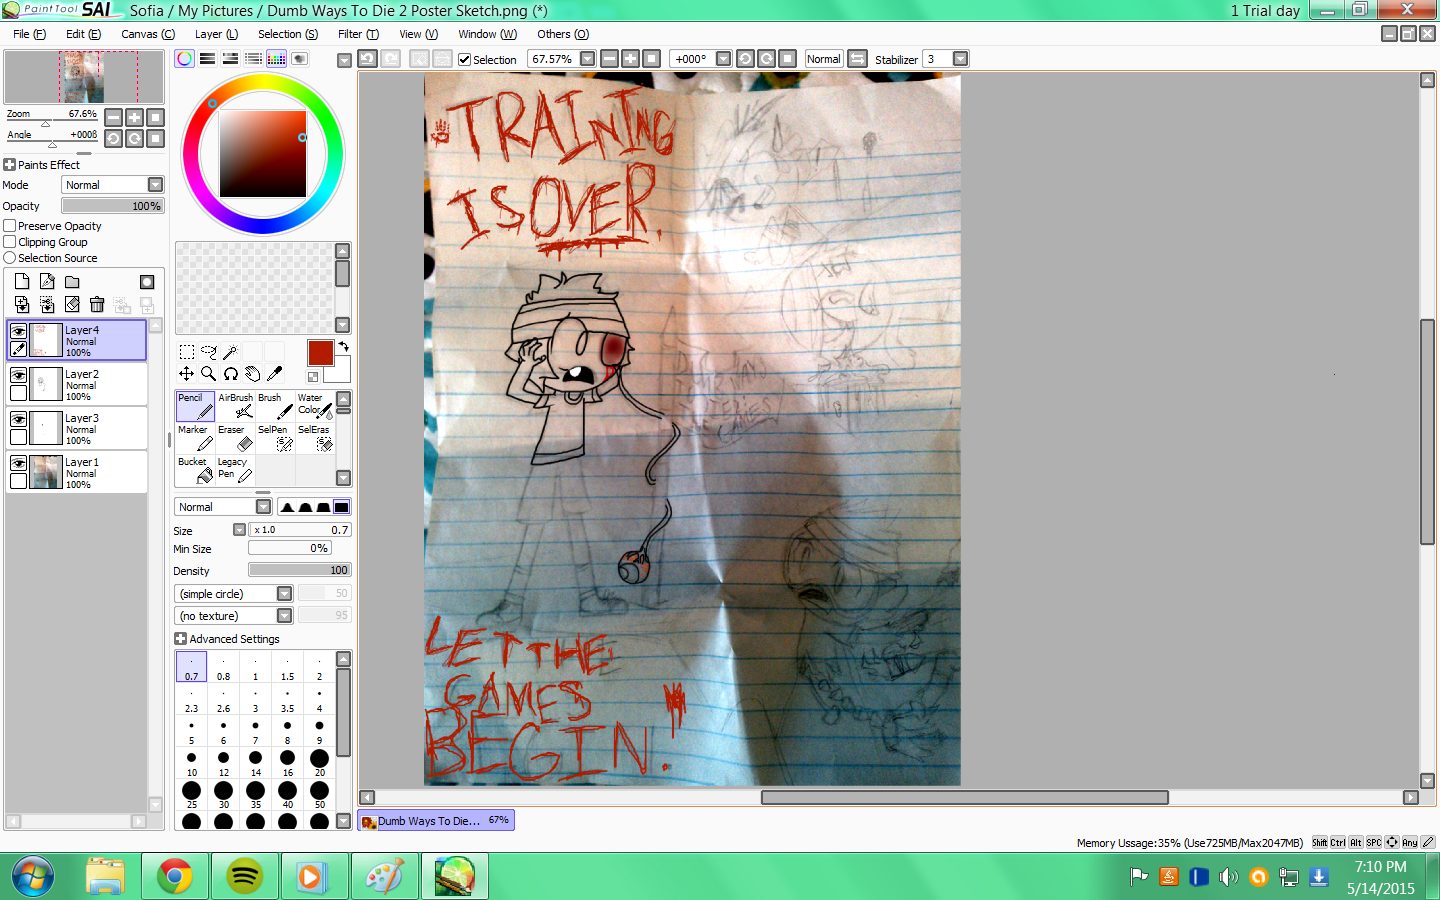Hide Layer2 with its eye icon
The height and width of the screenshot is (900, 1440).
point(18,375)
